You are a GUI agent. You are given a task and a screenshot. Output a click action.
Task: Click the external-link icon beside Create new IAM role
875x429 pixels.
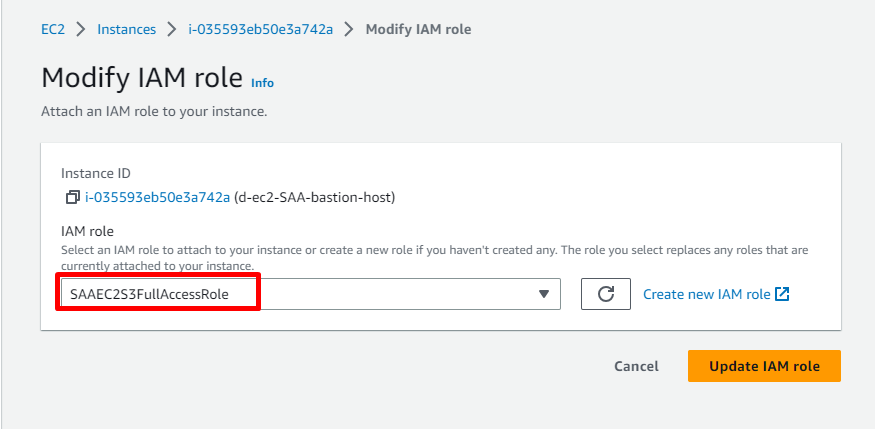[x=783, y=294]
